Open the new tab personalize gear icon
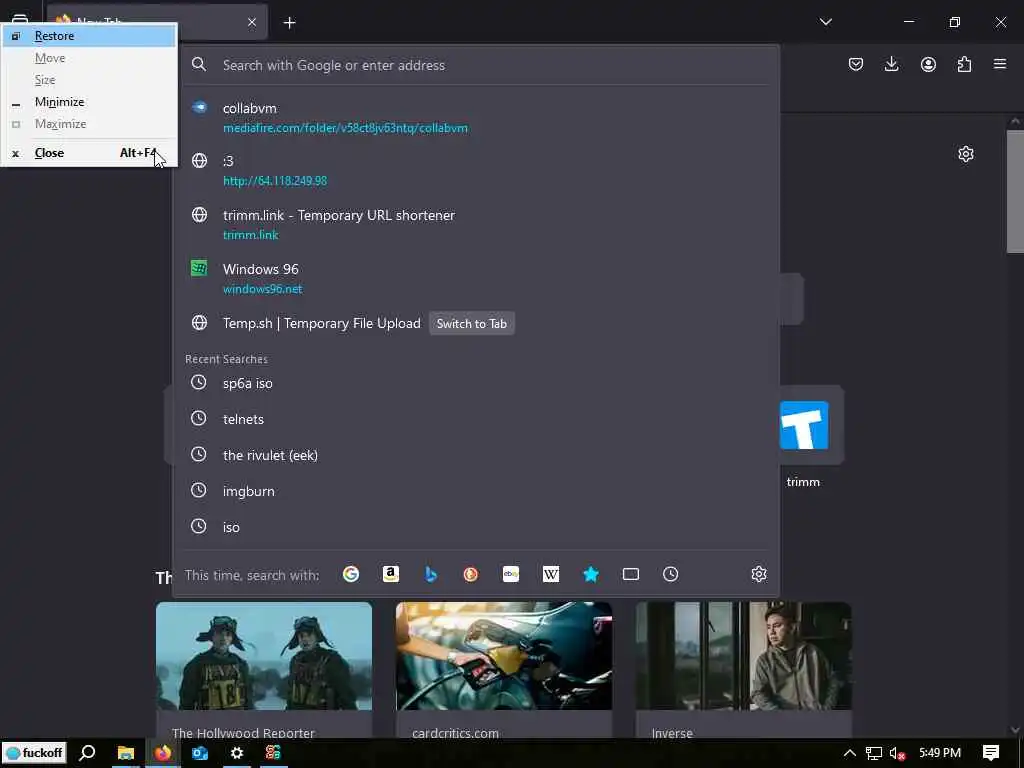 tap(965, 154)
